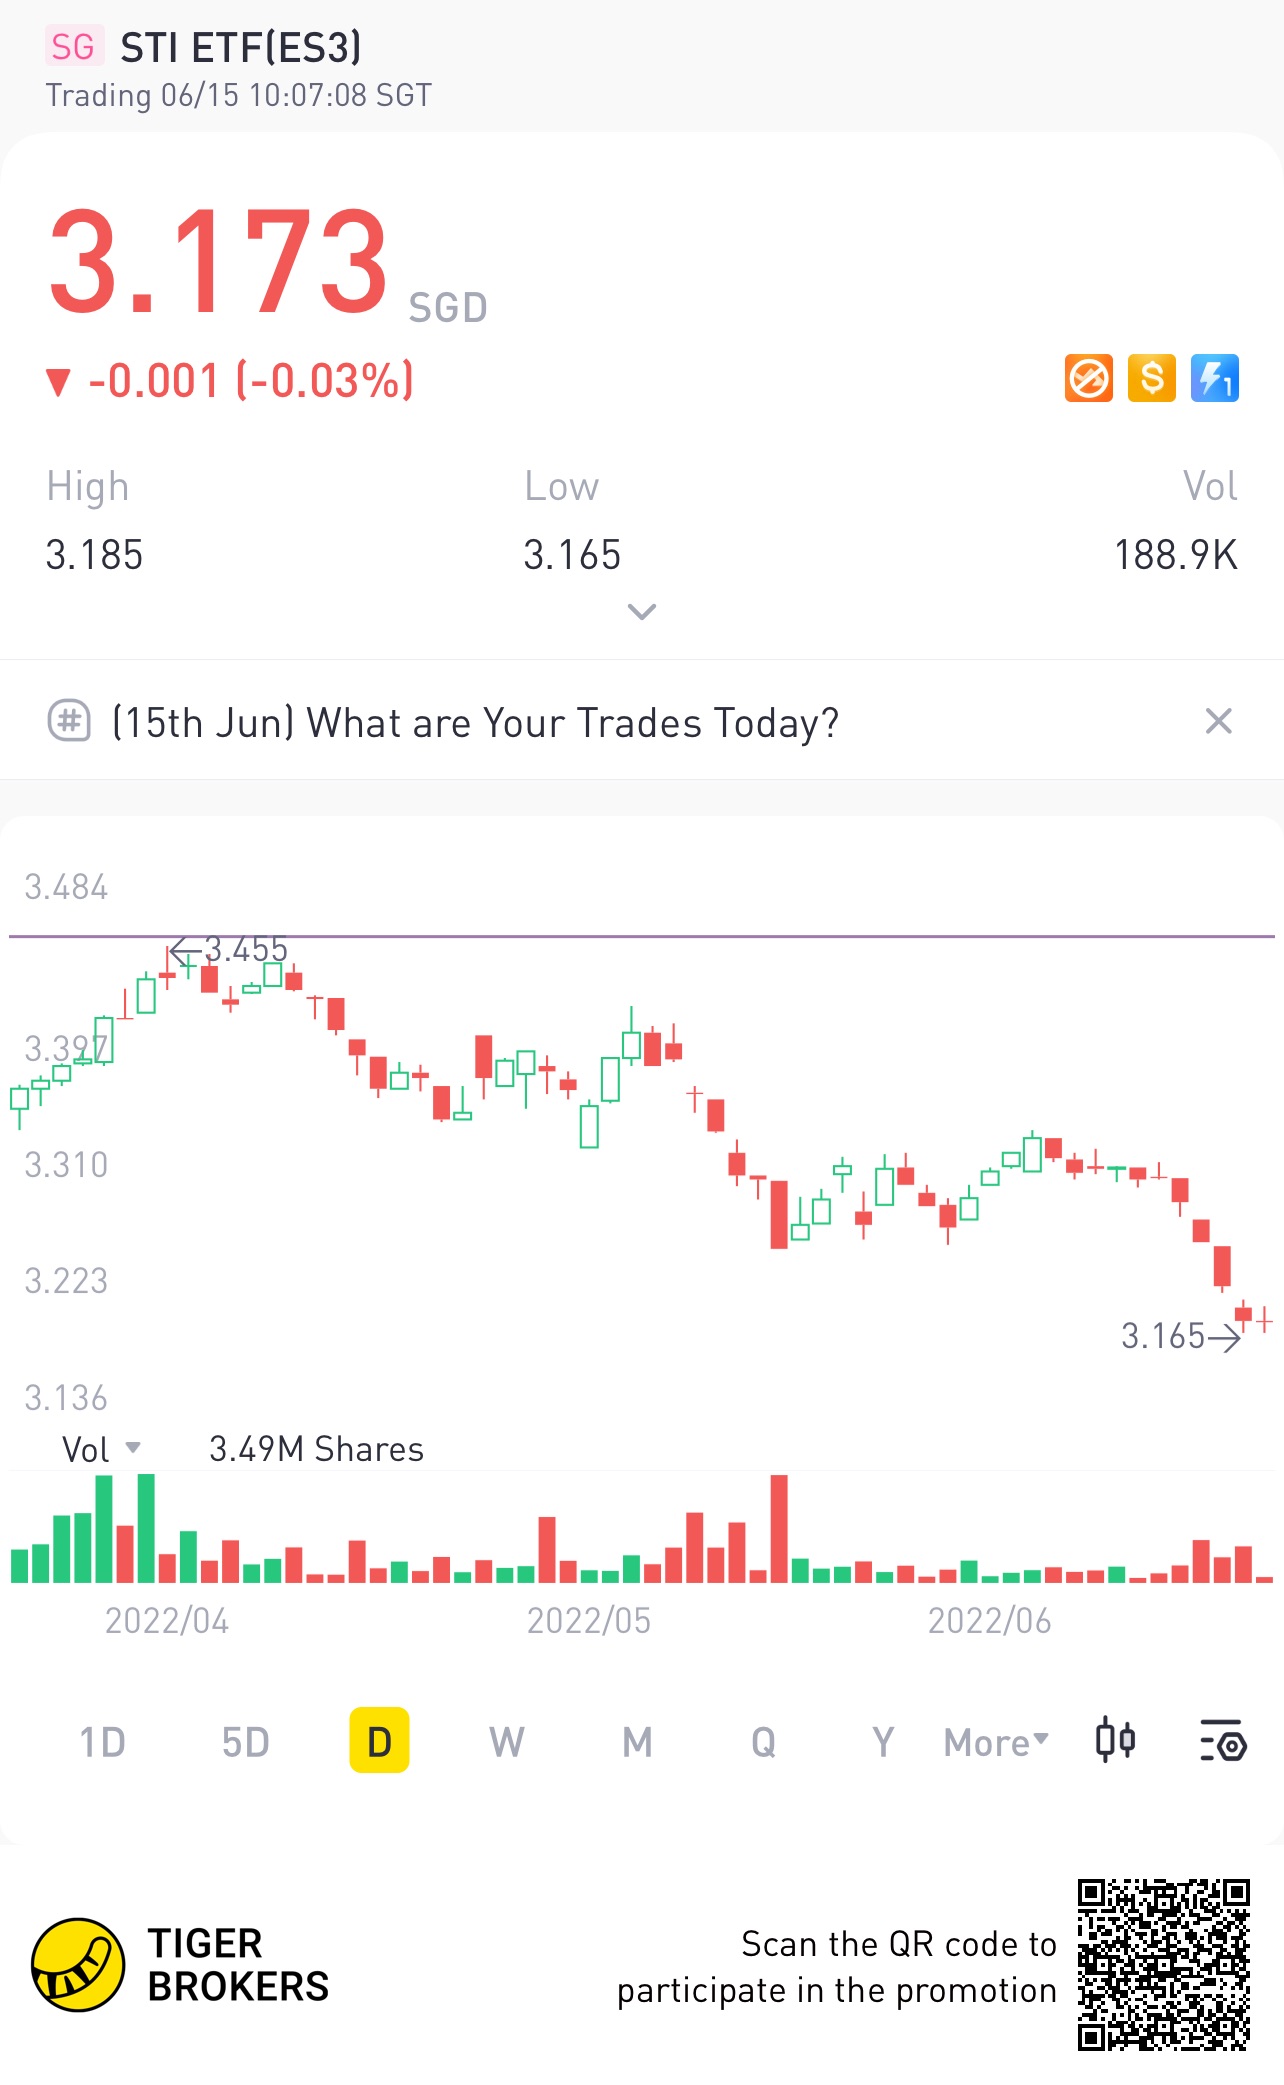Tap the hashtag topic icon
Image resolution: width=1284 pixels, height=2085 pixels.
pos(69,721)
